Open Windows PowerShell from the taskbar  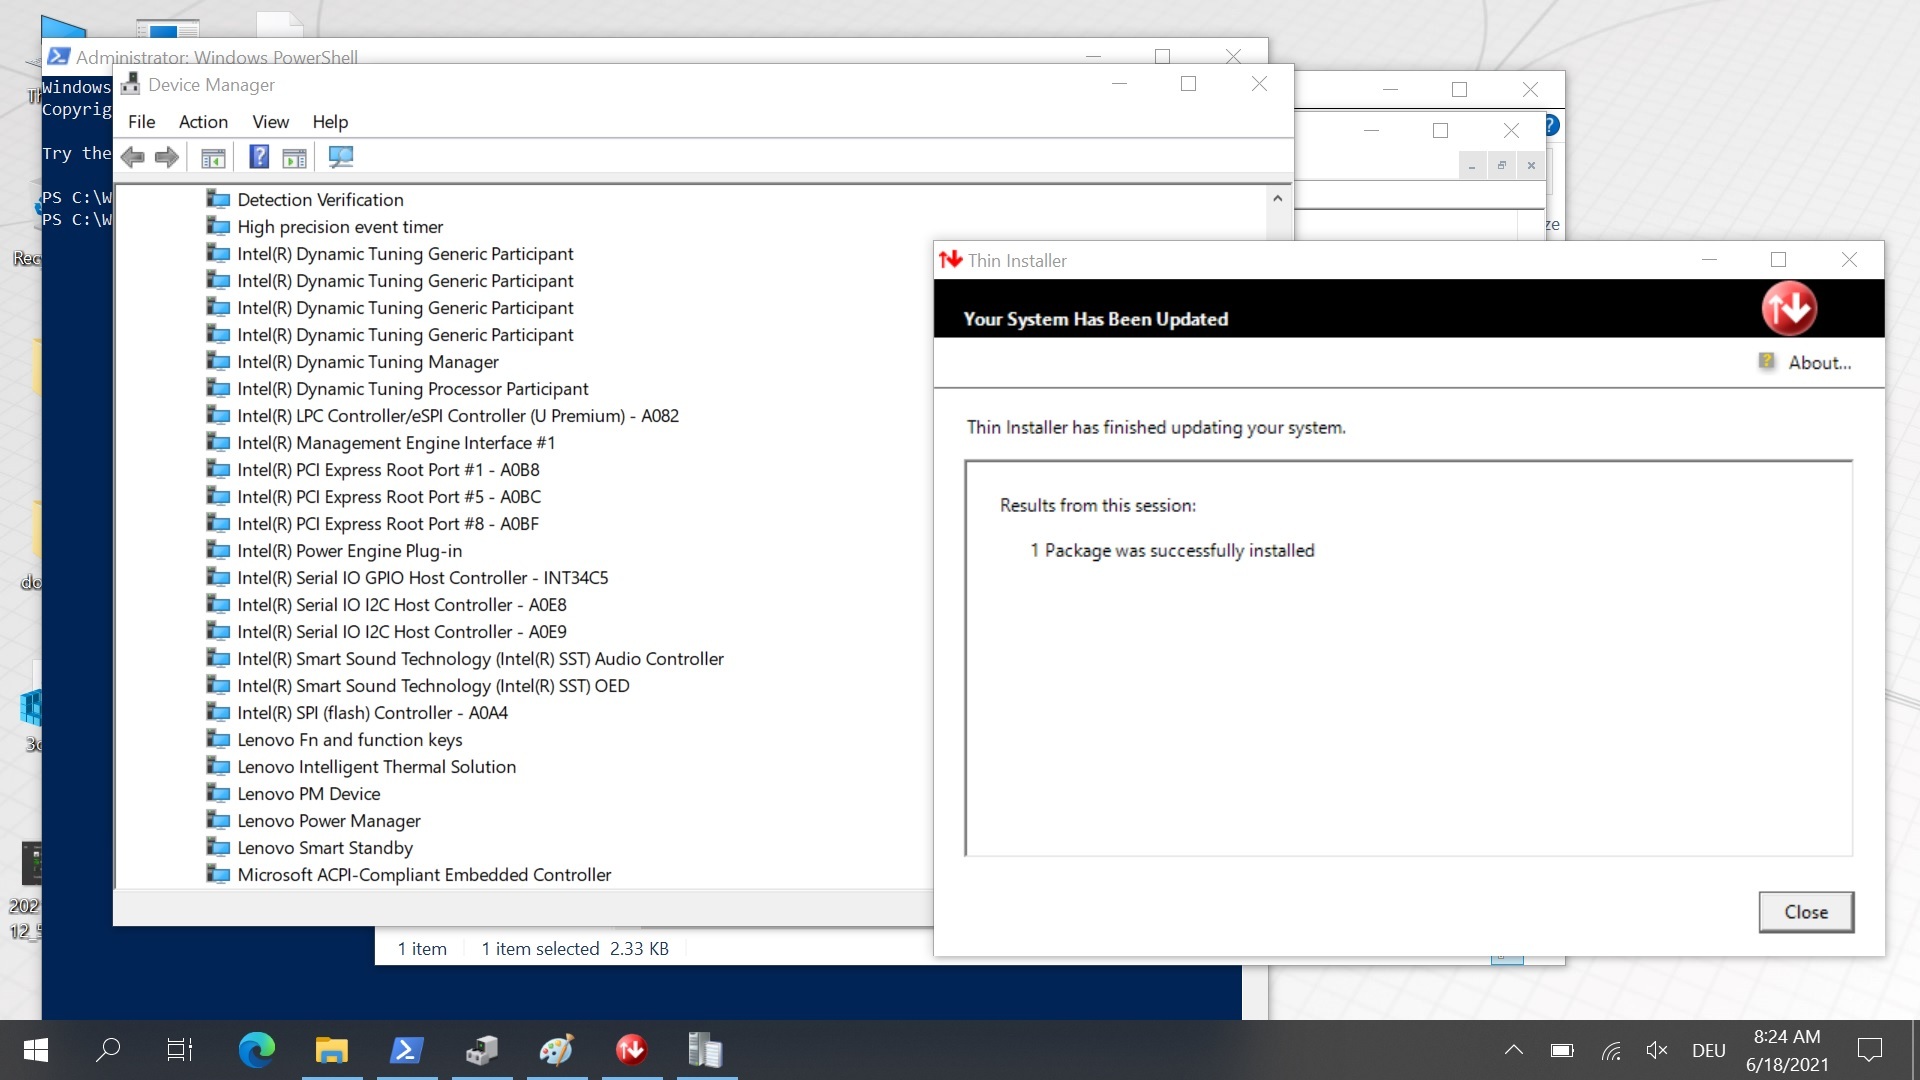[406, 1049]
